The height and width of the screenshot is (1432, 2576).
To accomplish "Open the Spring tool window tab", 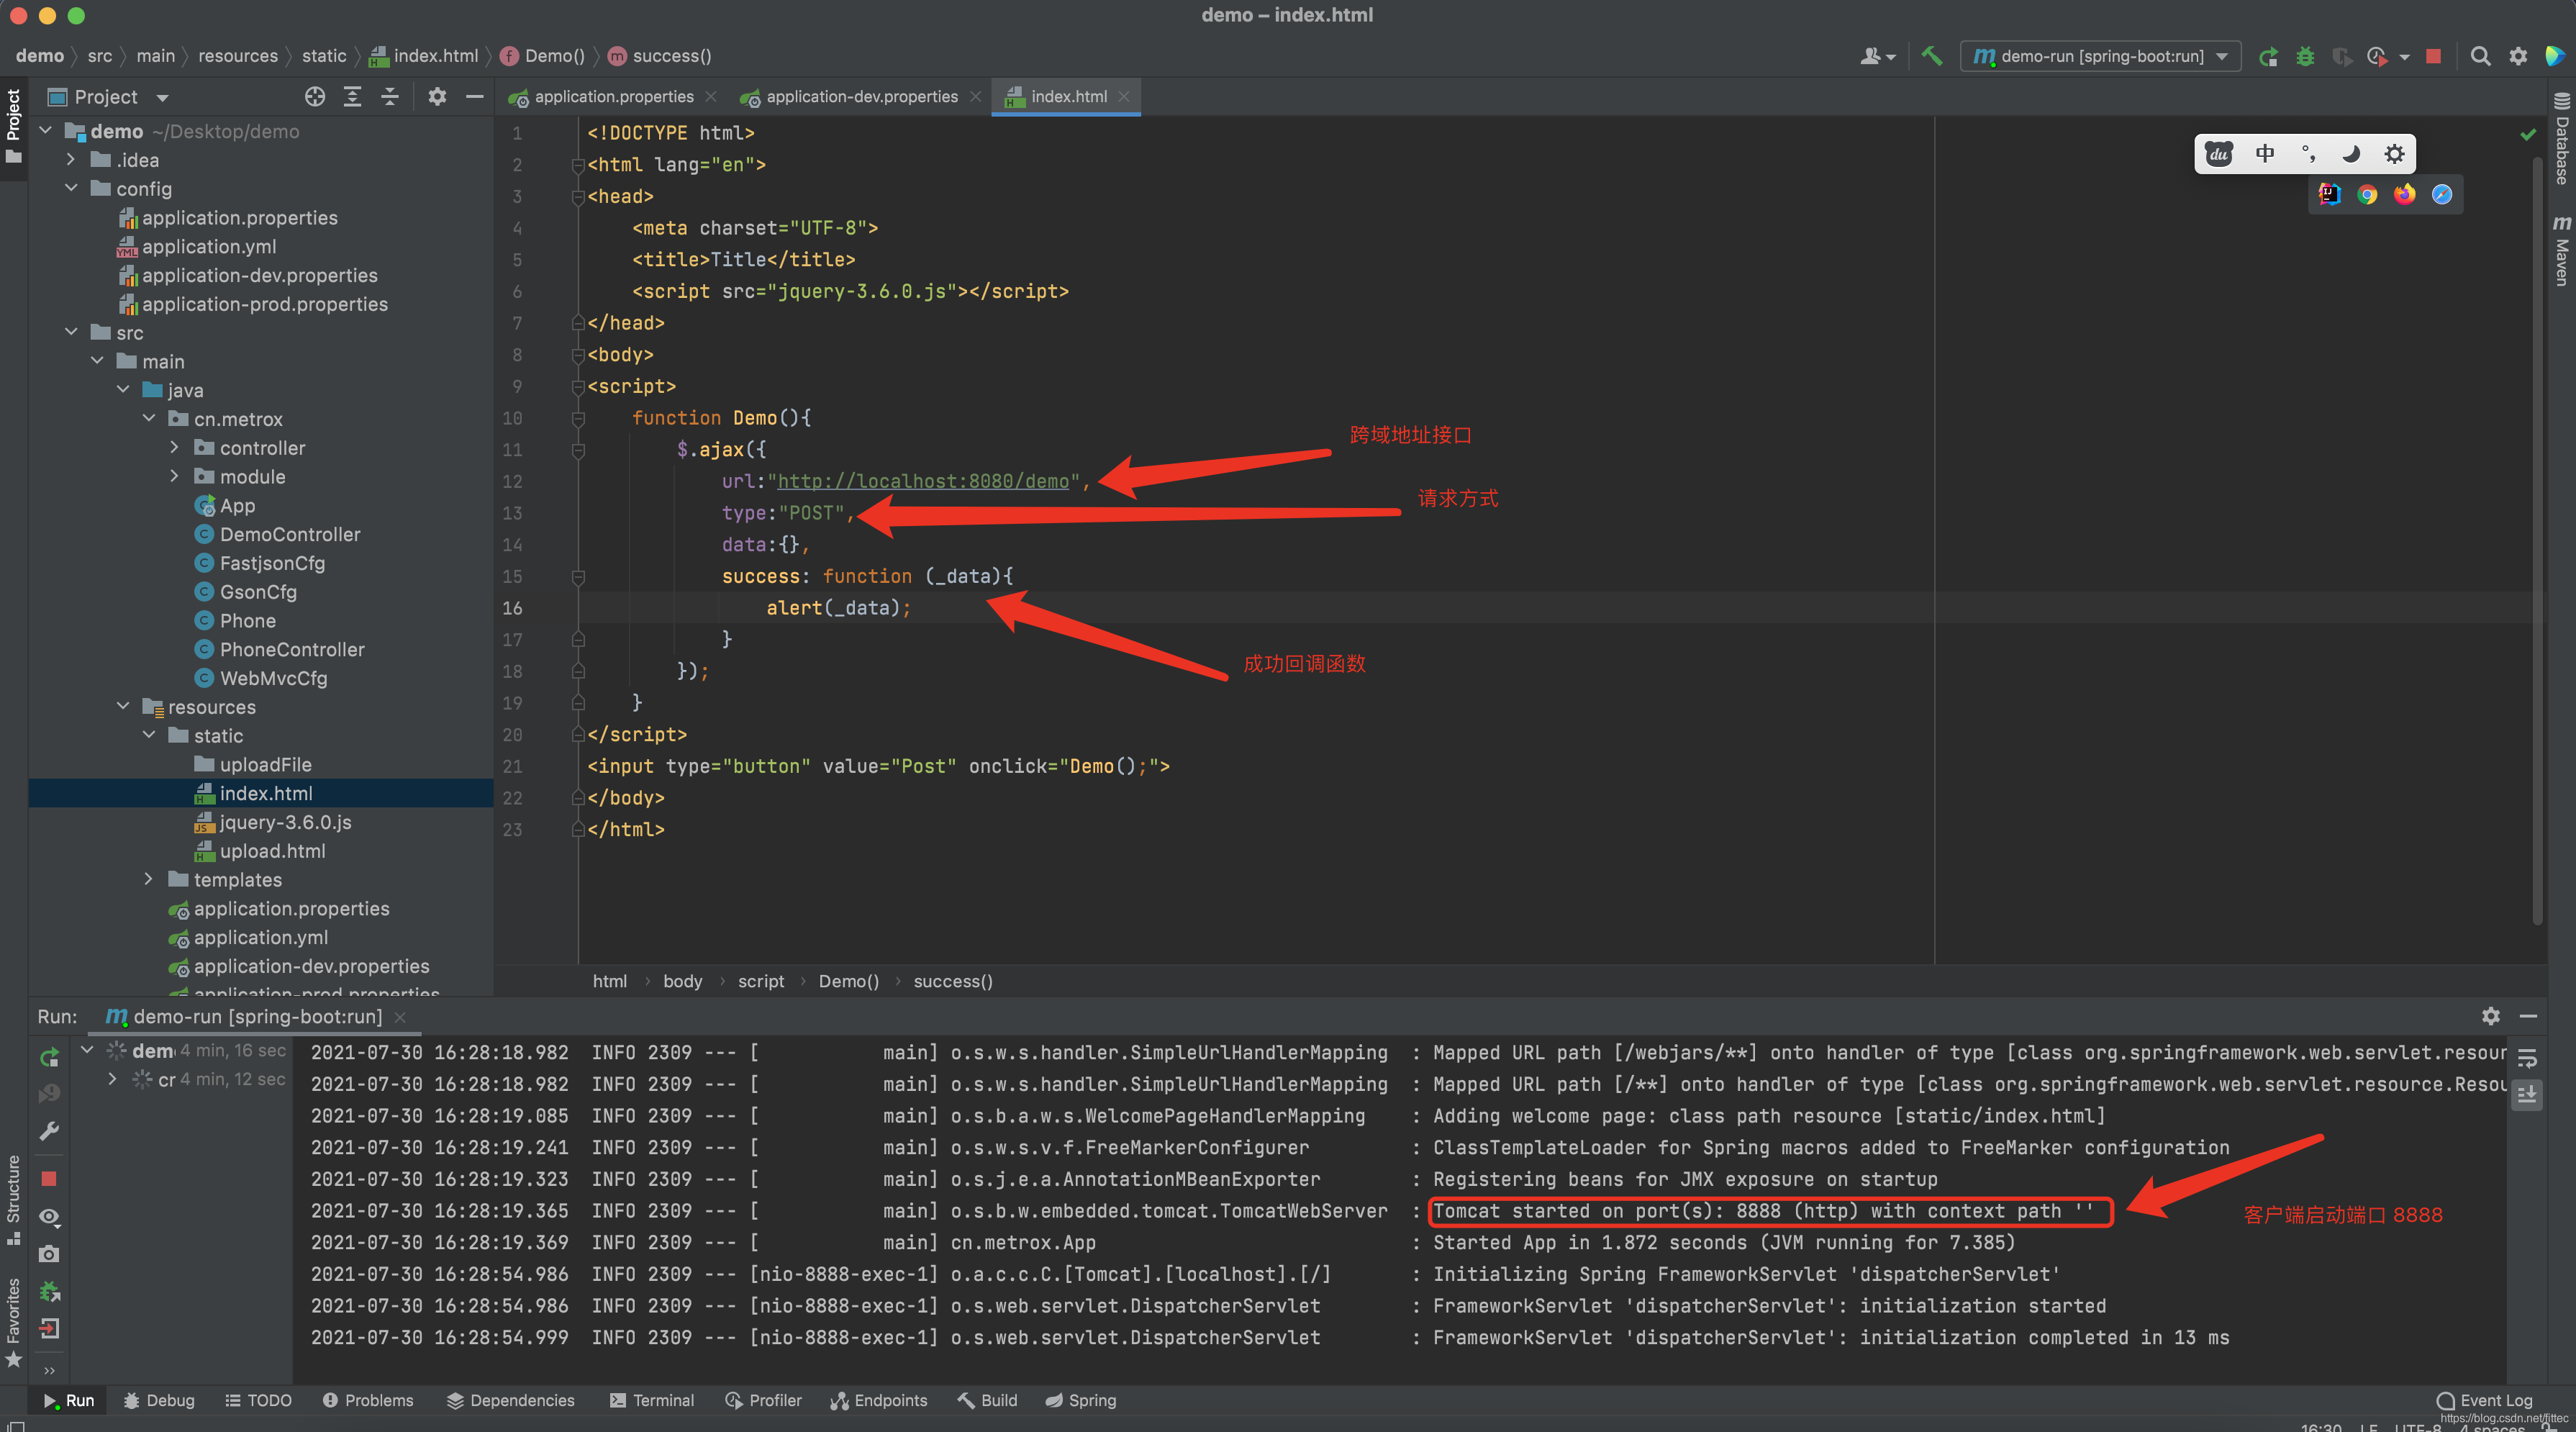I will (x=1080, y=1400).
